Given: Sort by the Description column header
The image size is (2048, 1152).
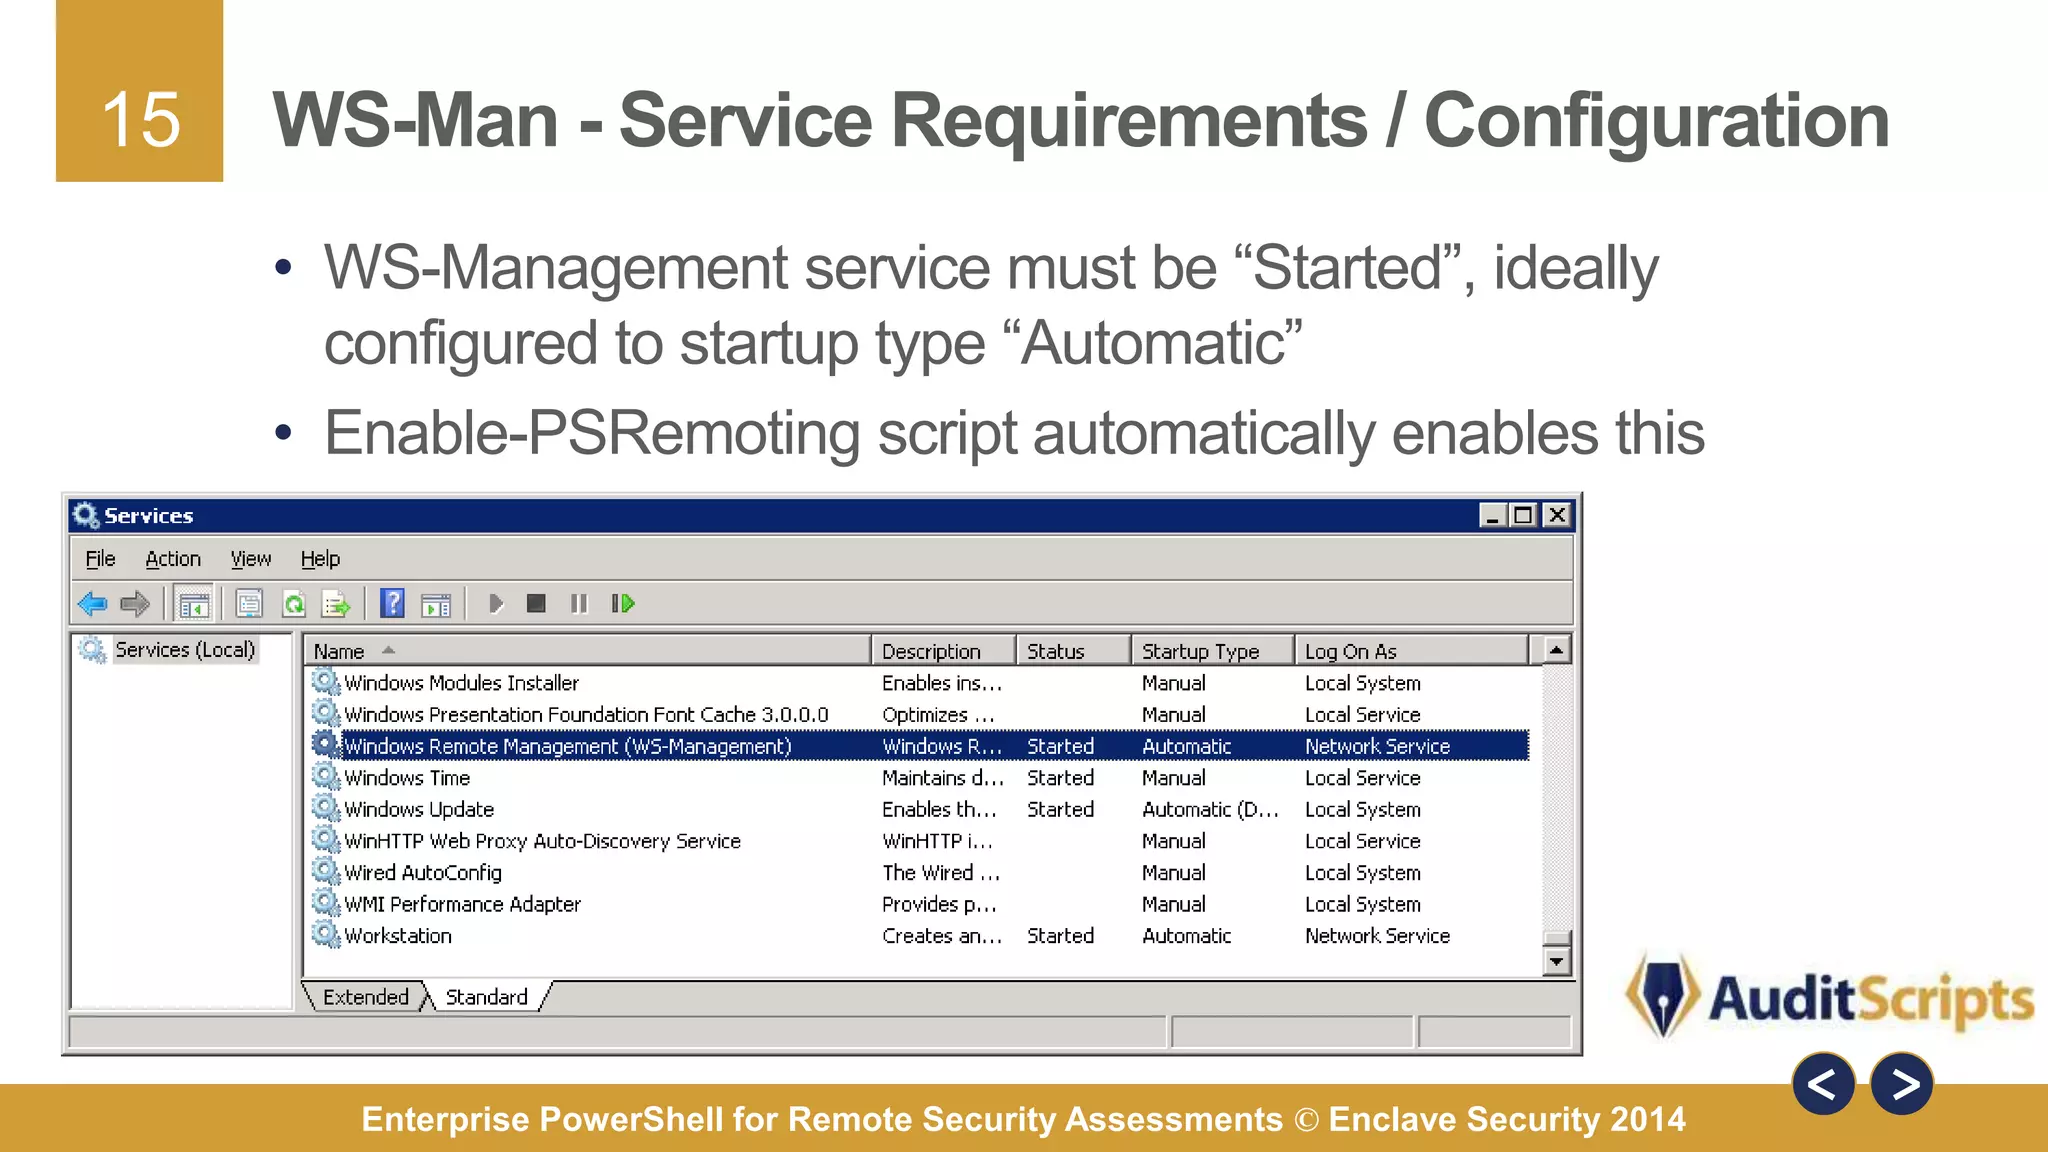Looking at the screenshot, I should tap(944, 650).
